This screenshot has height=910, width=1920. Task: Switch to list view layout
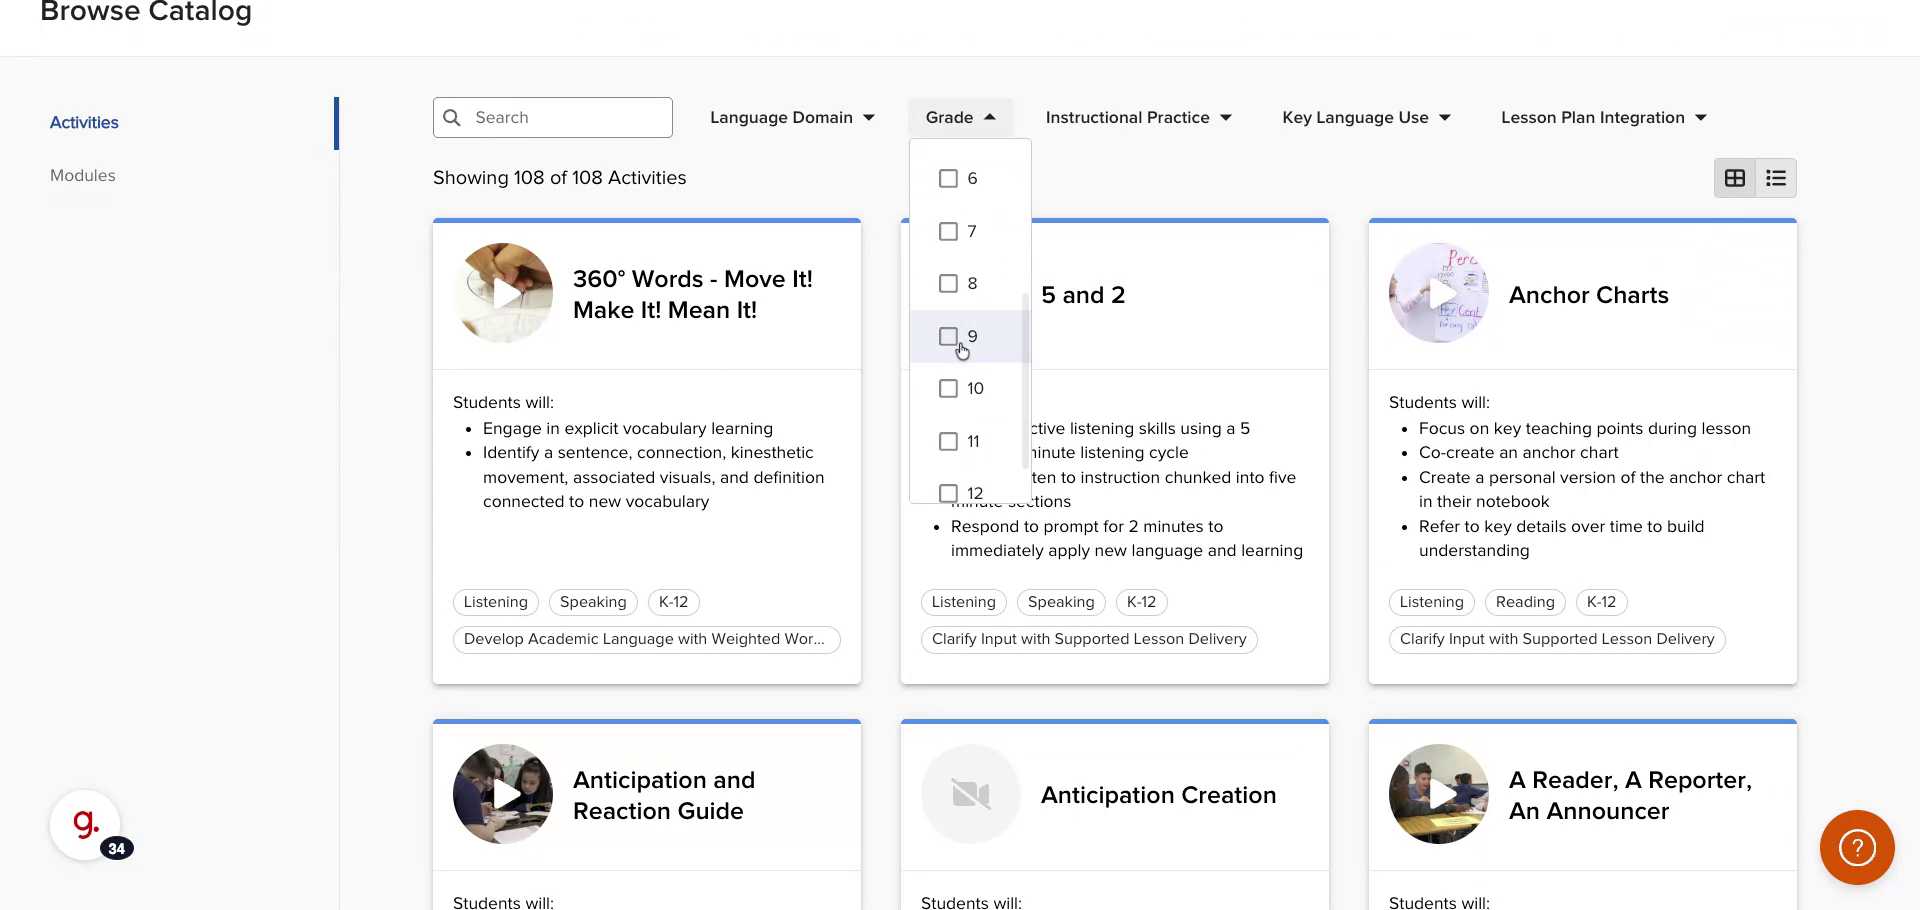[x=1776, y=178]
